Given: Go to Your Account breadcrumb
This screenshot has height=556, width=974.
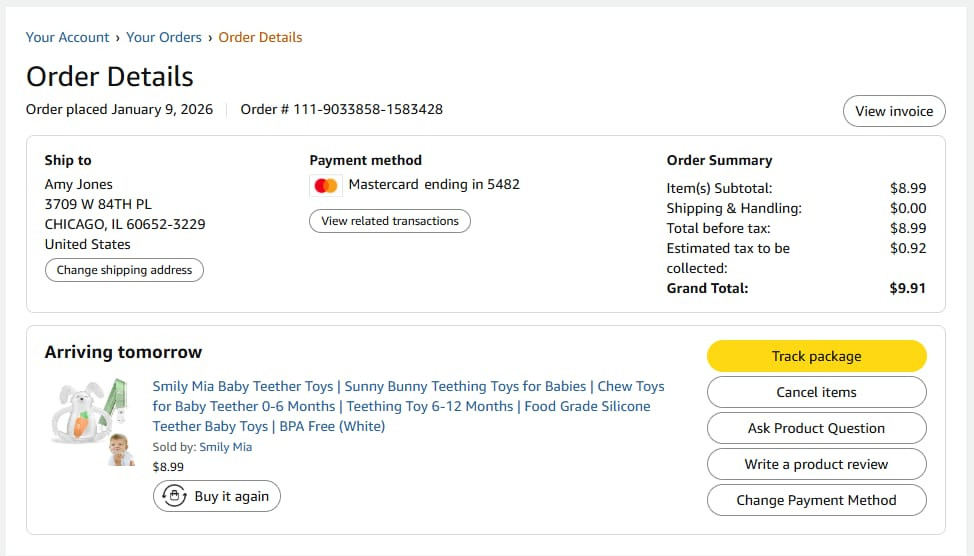Looking at the screenshot, I should pyautogui.click(x=67, y=37).
